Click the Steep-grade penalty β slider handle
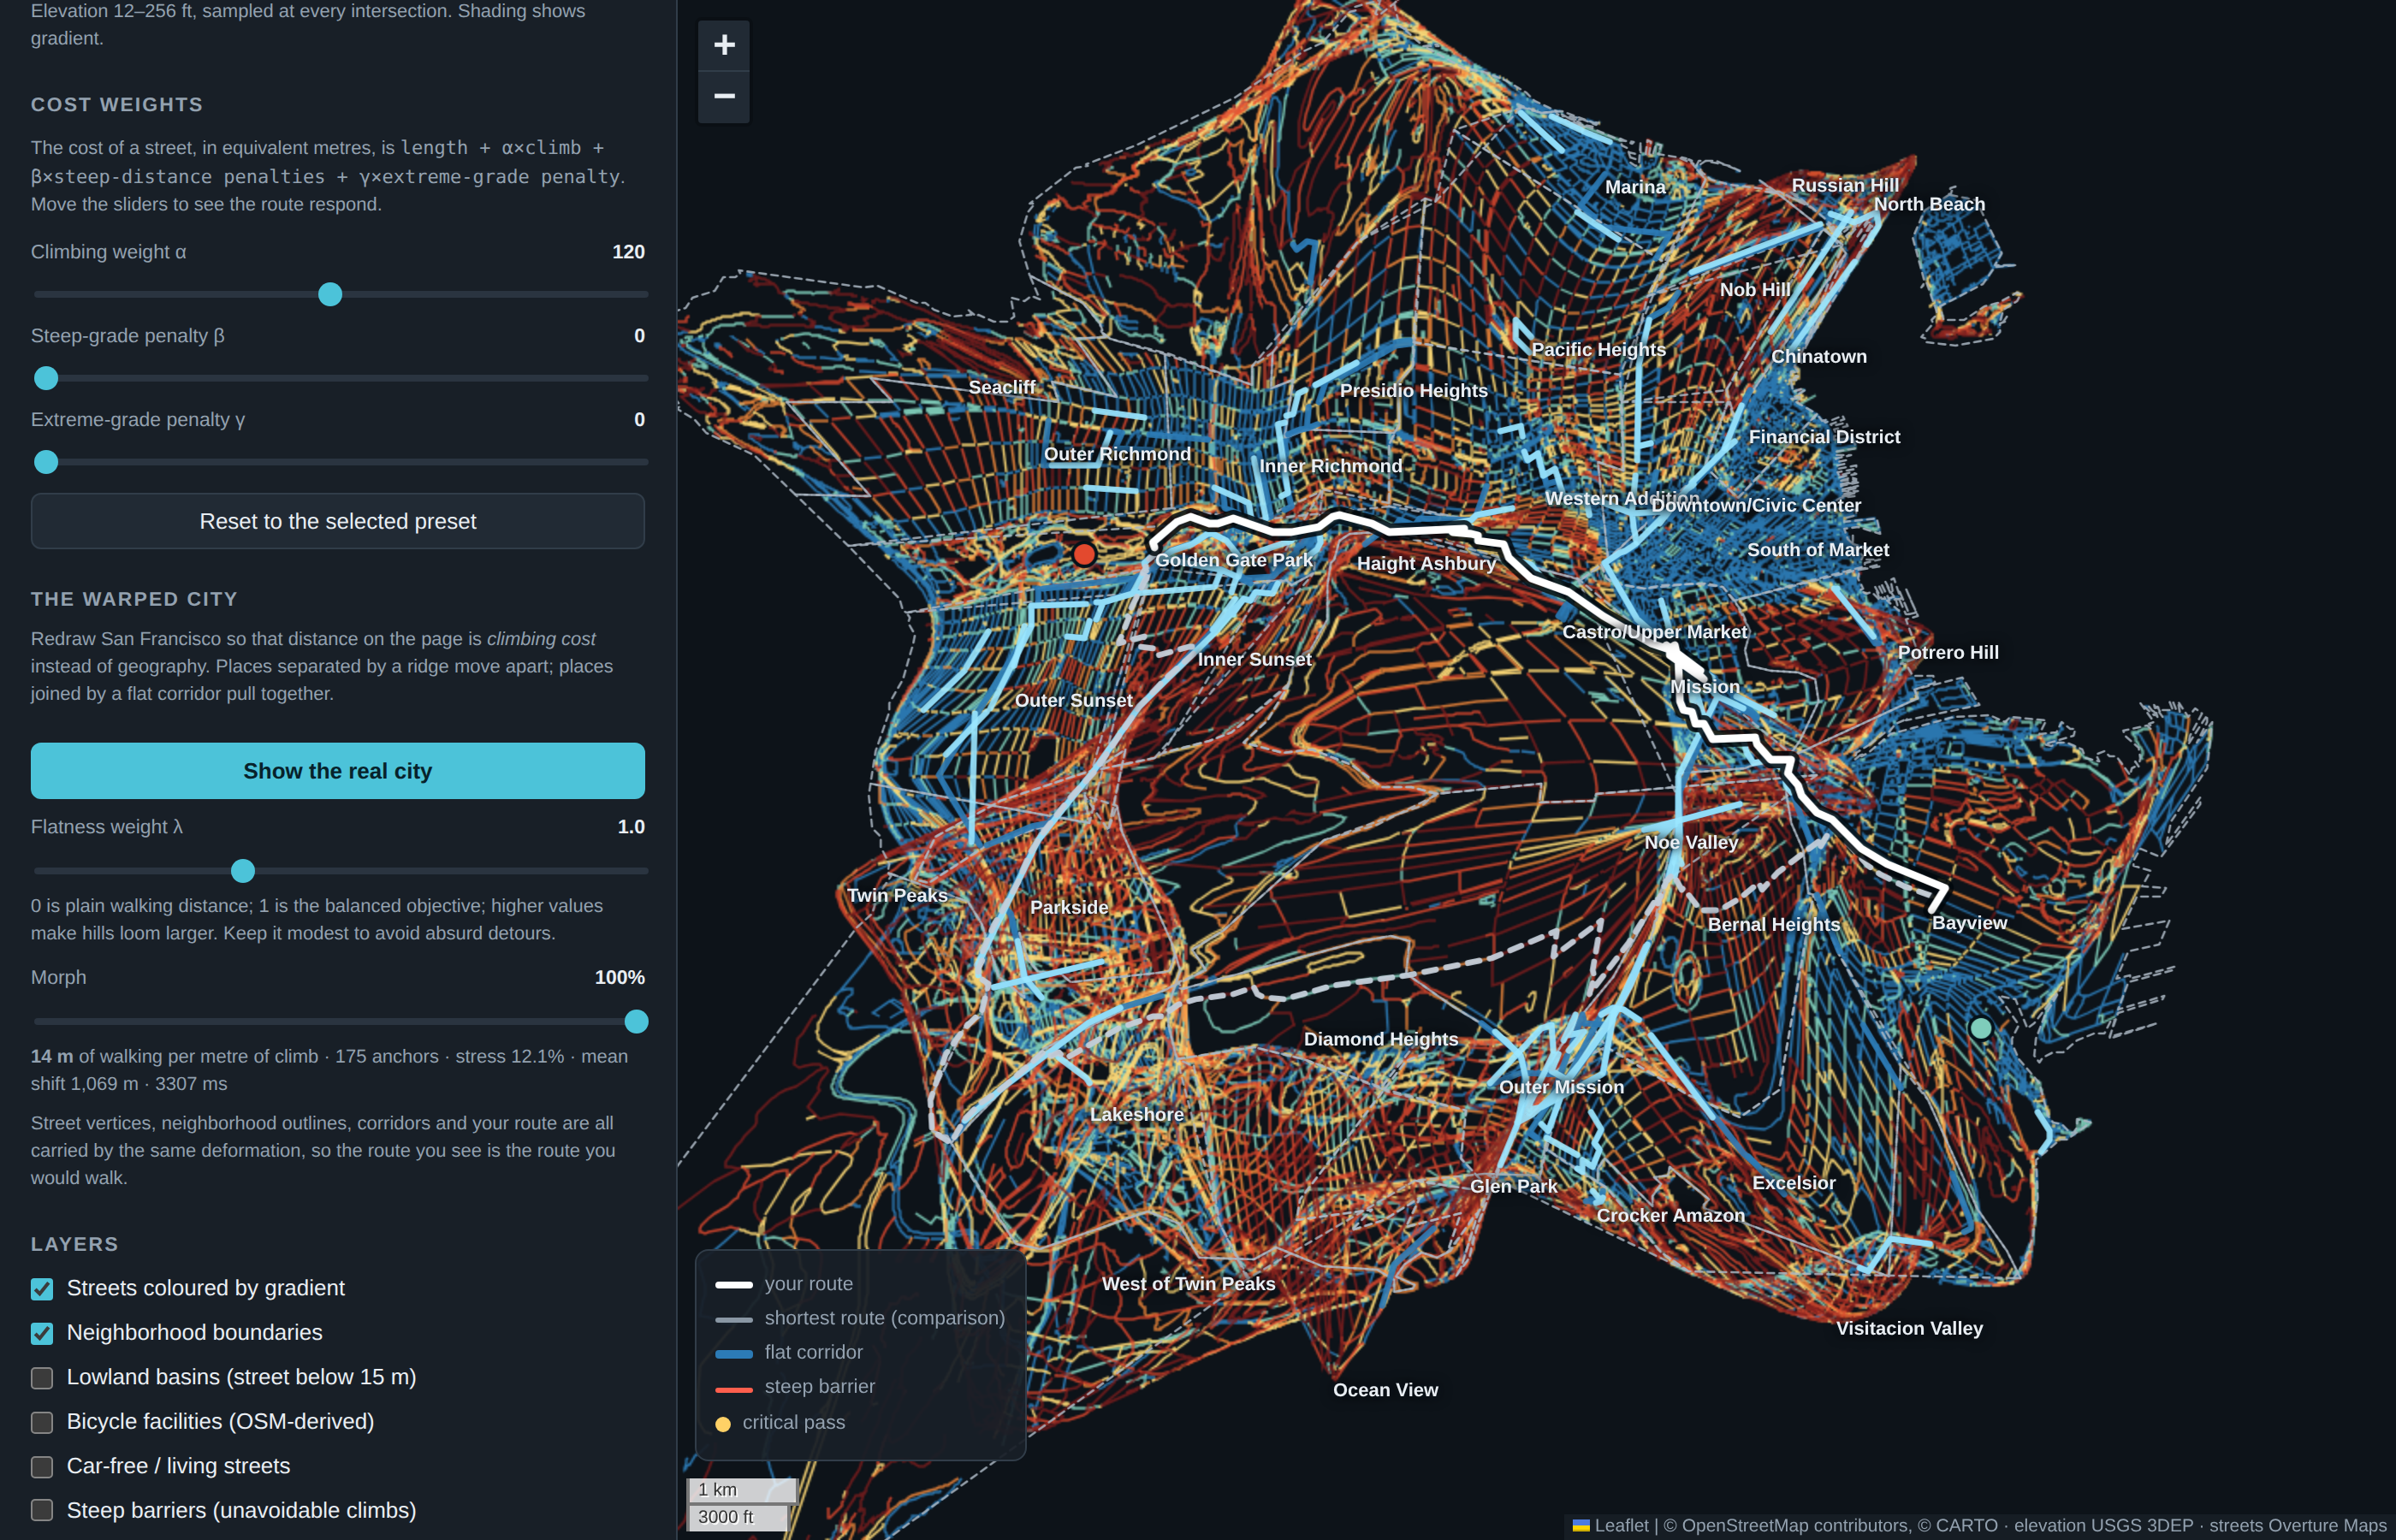The height and width of the screenshot is (1540, 2396). [x=46, y=378]
